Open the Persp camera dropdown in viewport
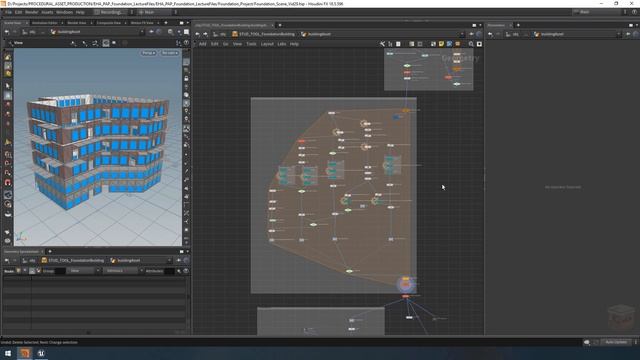This screenshot has width=640, height=360. [x=149, y=53]
